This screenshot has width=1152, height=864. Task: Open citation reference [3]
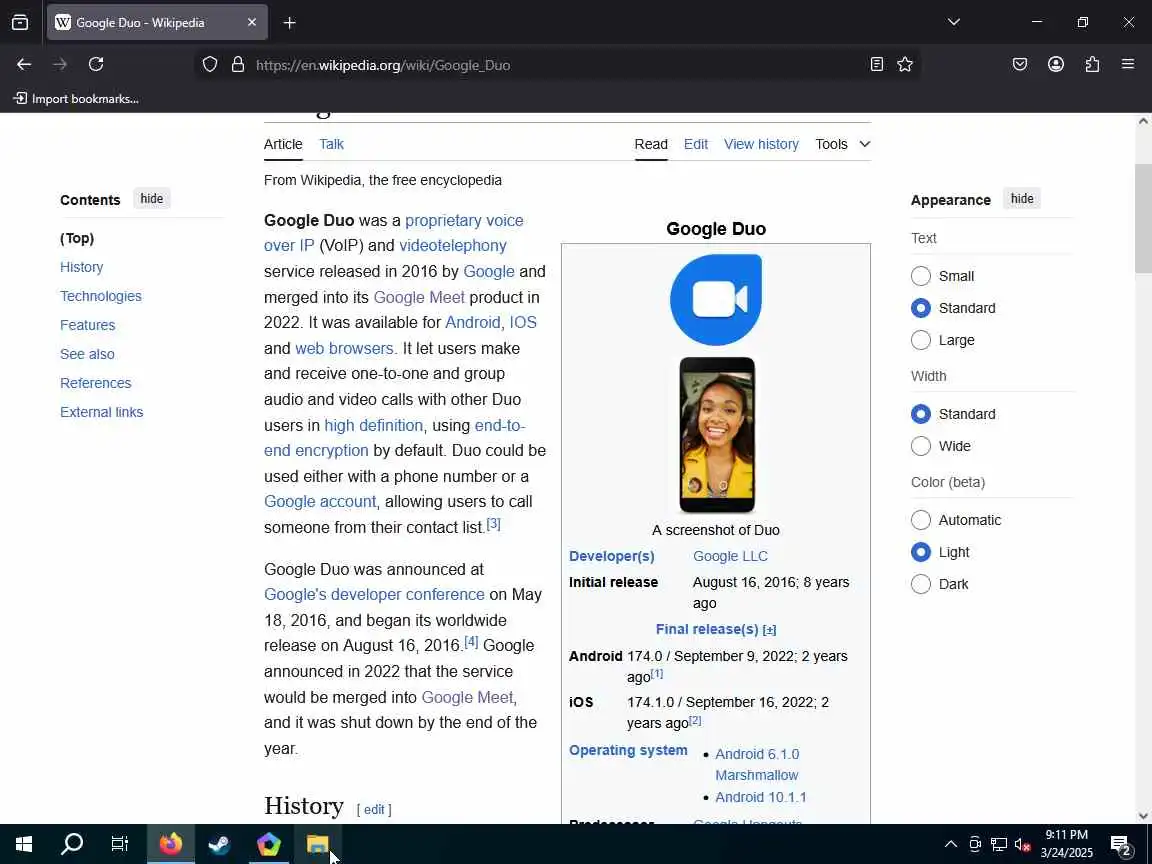click(x=494, y=524)
